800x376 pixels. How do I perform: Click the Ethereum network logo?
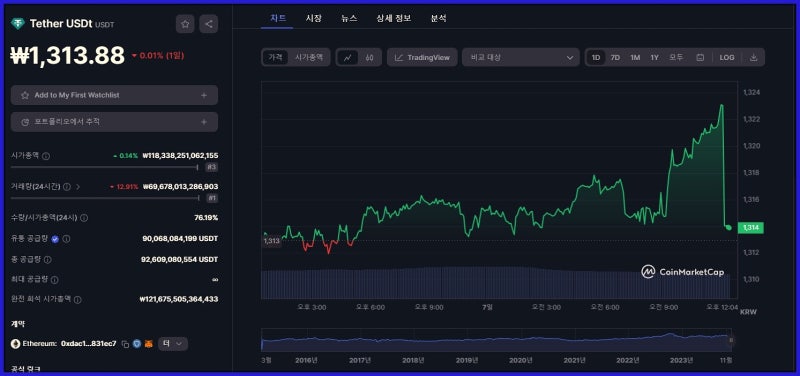click(15, 344)
